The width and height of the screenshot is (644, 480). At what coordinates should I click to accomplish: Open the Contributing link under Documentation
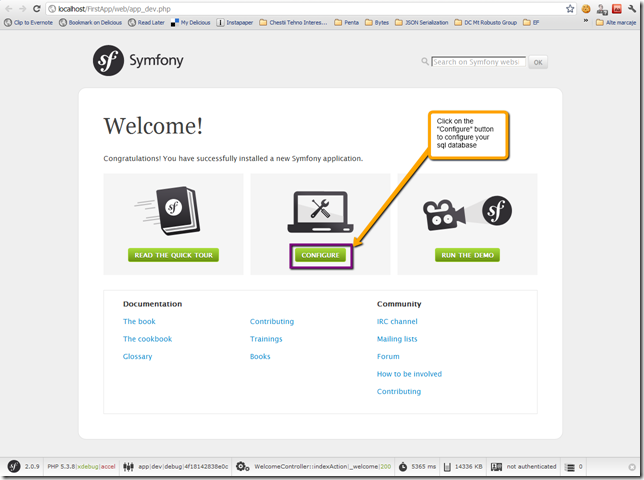tap(272, 322)
